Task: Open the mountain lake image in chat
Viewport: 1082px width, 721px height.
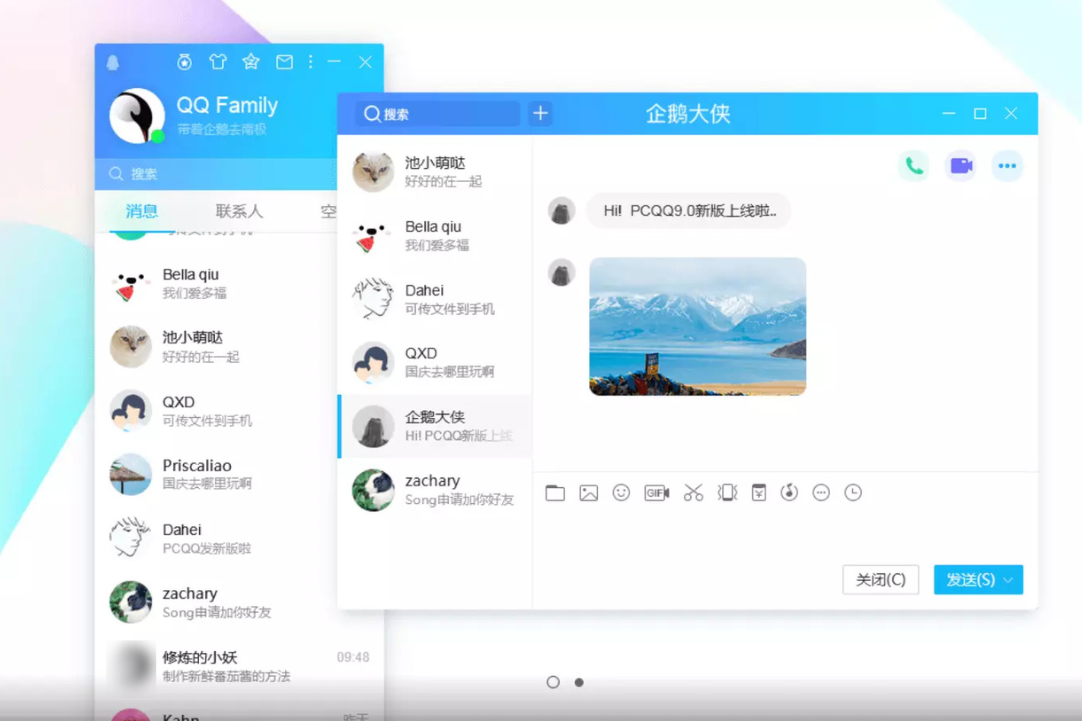Action: click(697, 327)
